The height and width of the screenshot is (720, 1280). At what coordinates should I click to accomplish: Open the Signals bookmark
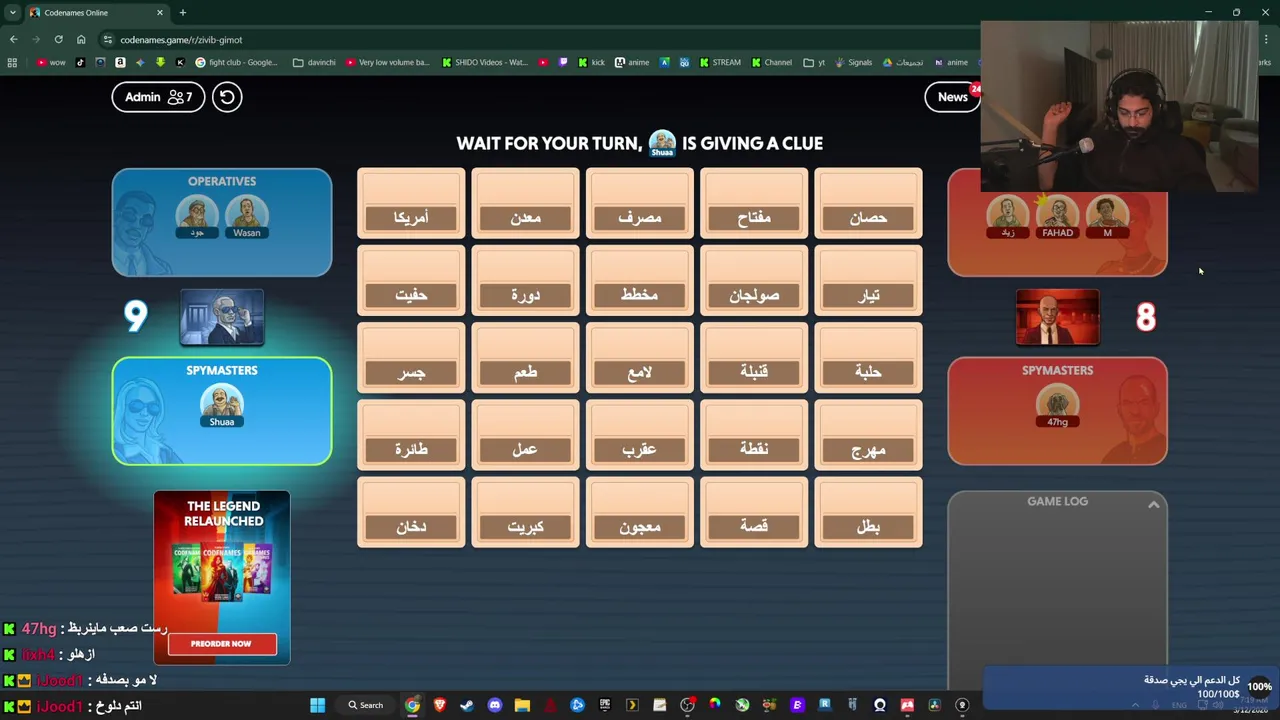(852, 62)
